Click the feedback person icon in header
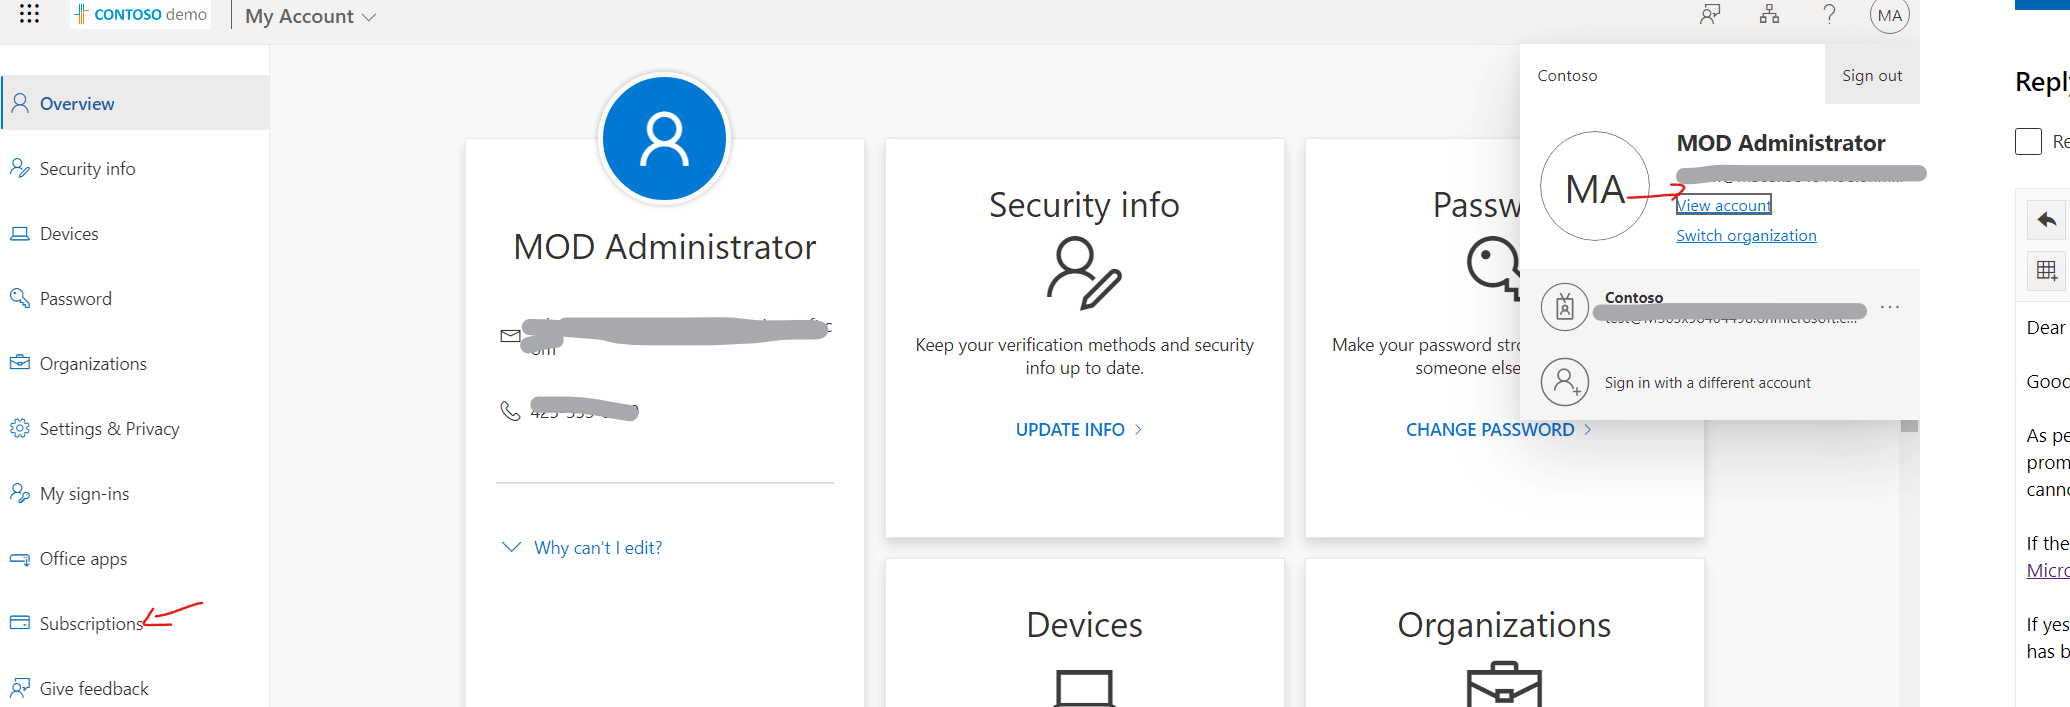Viewport: 2070px width, 707px height. pyautogui.click(x=1710, y=14)
